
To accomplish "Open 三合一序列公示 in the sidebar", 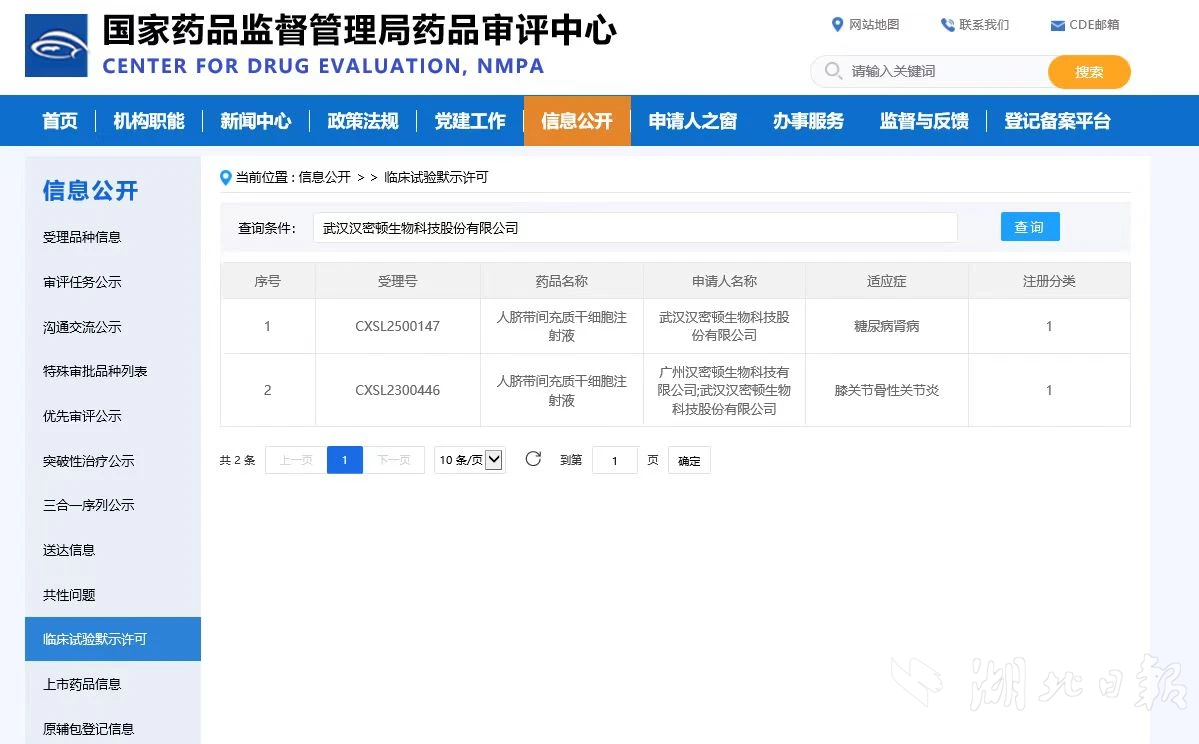I will click(89, 505).
